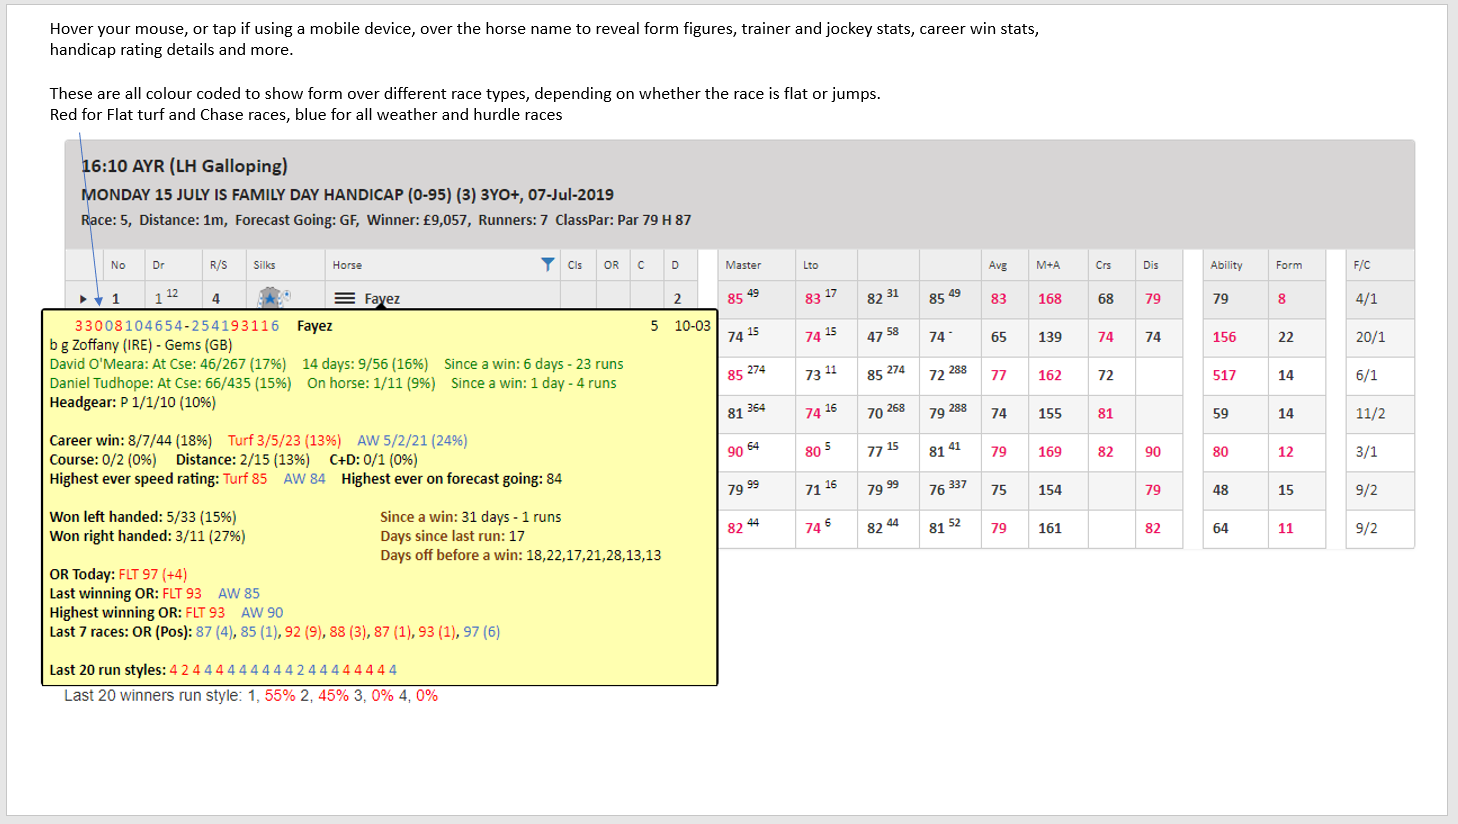Sort by the F/C column header
This screenshot has width=1458, height=824.
pyautogui.click(x=1362, y=265)
